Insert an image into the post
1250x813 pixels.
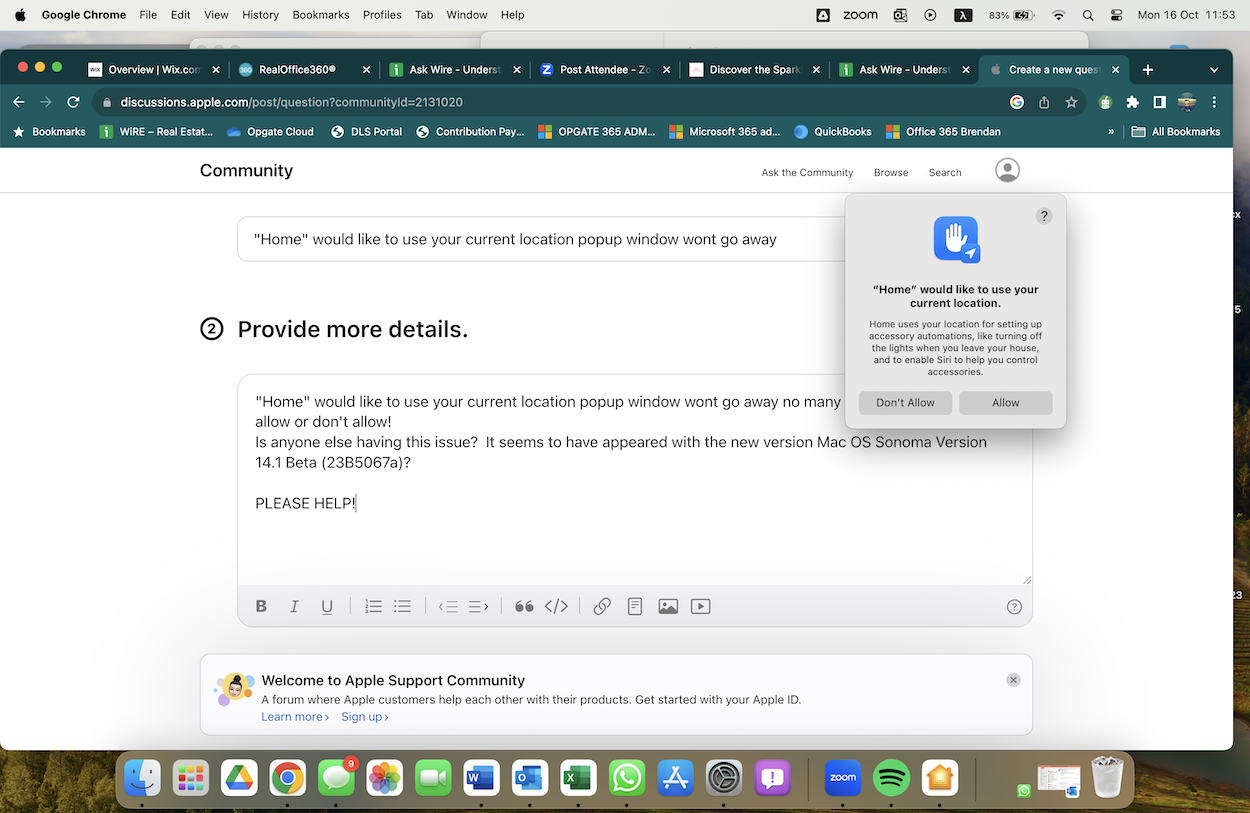[x=668, y=606]
